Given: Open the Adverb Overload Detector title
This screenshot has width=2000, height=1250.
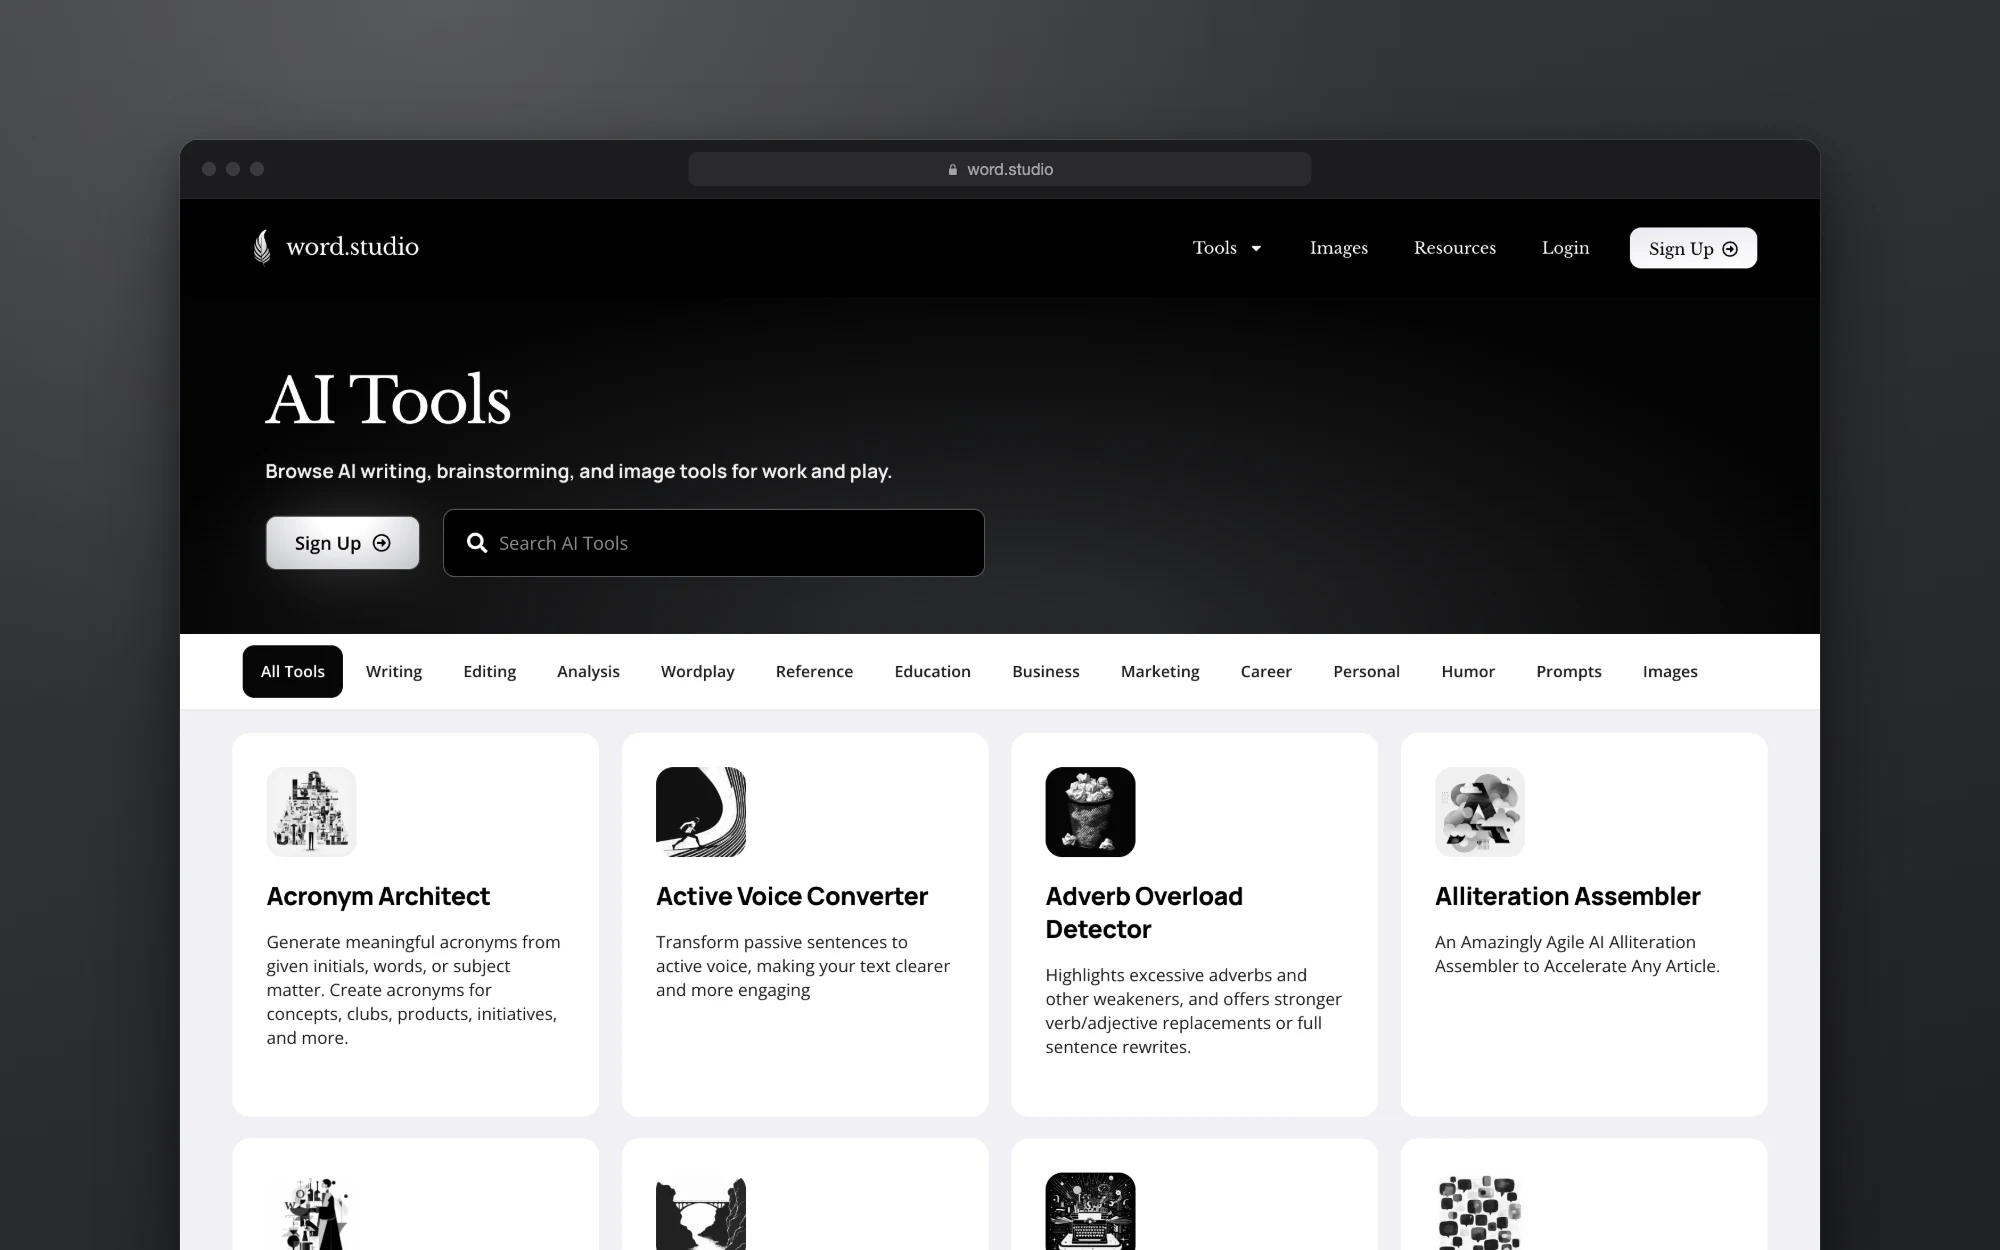Looking at the screenshot, I should (x=1144, y=913).
